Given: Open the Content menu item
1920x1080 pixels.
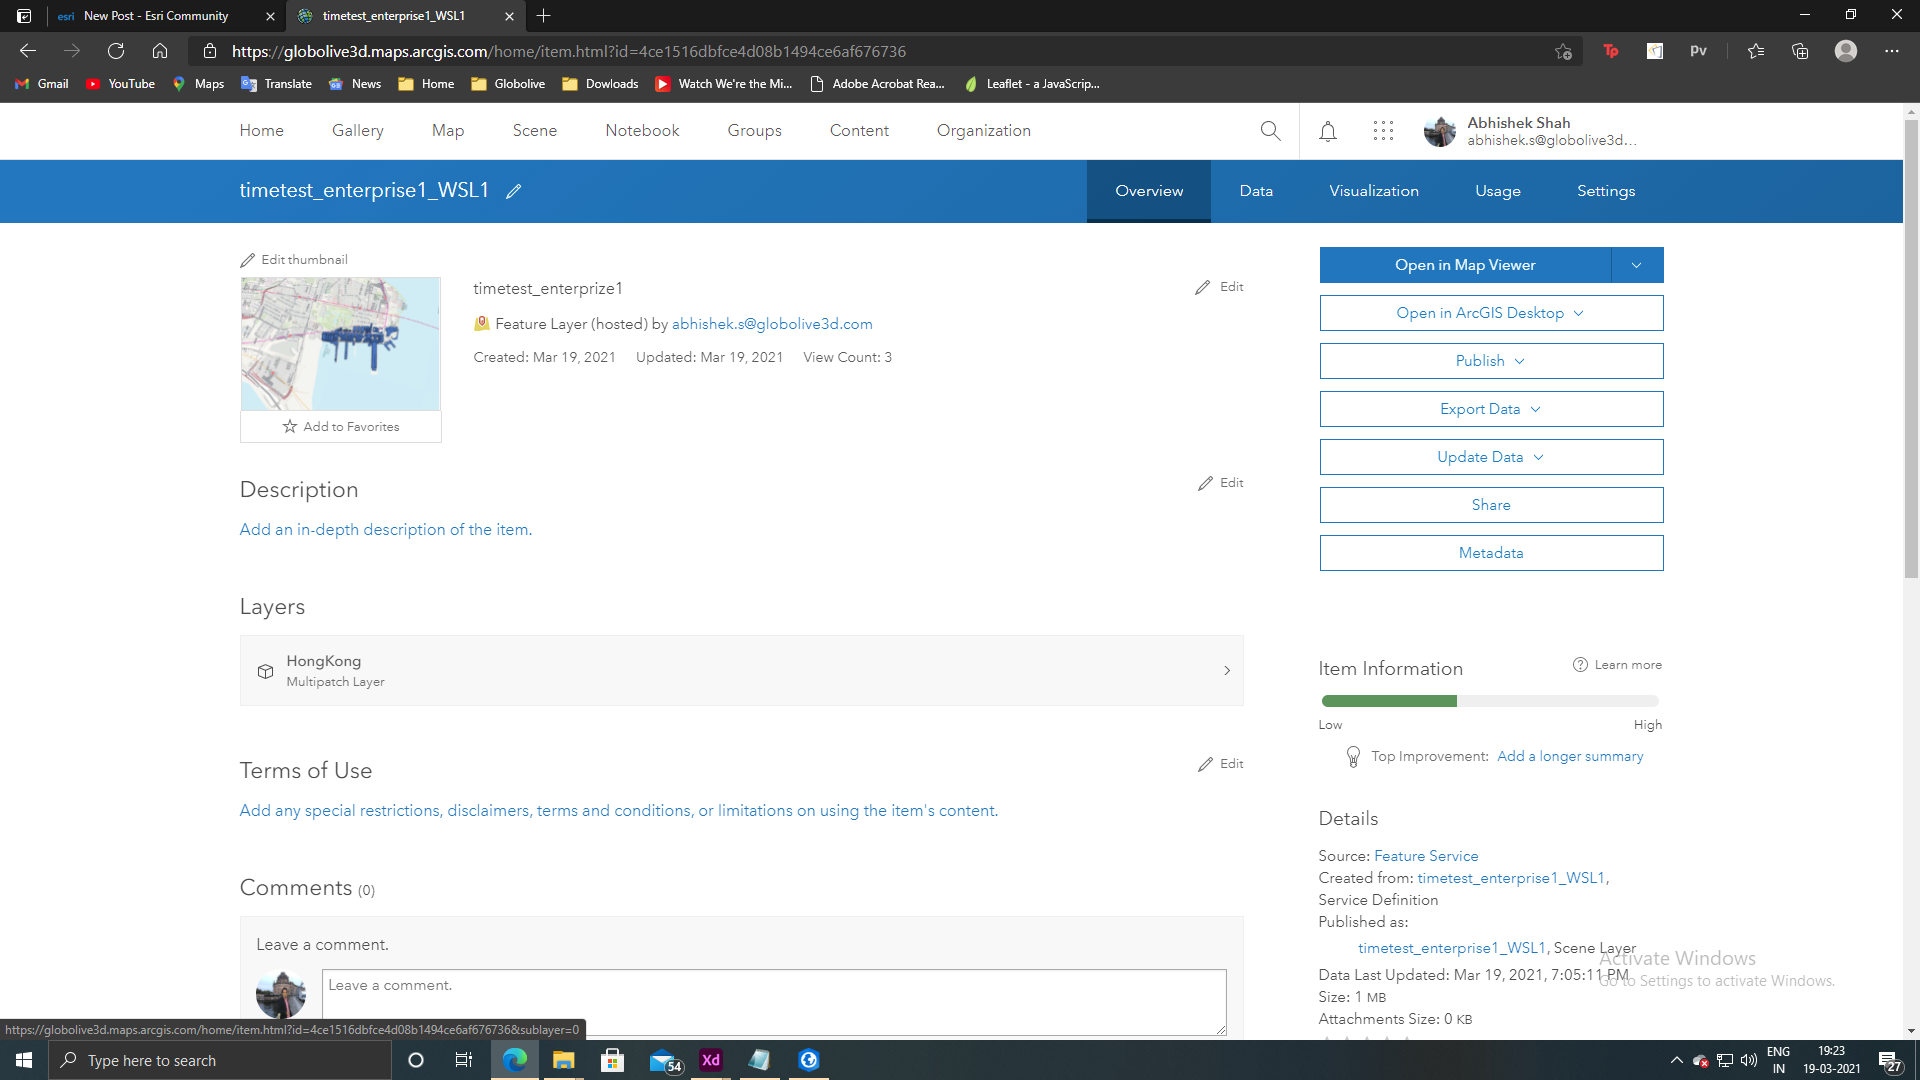Looking at the screenshot, I should pos(859,131).
